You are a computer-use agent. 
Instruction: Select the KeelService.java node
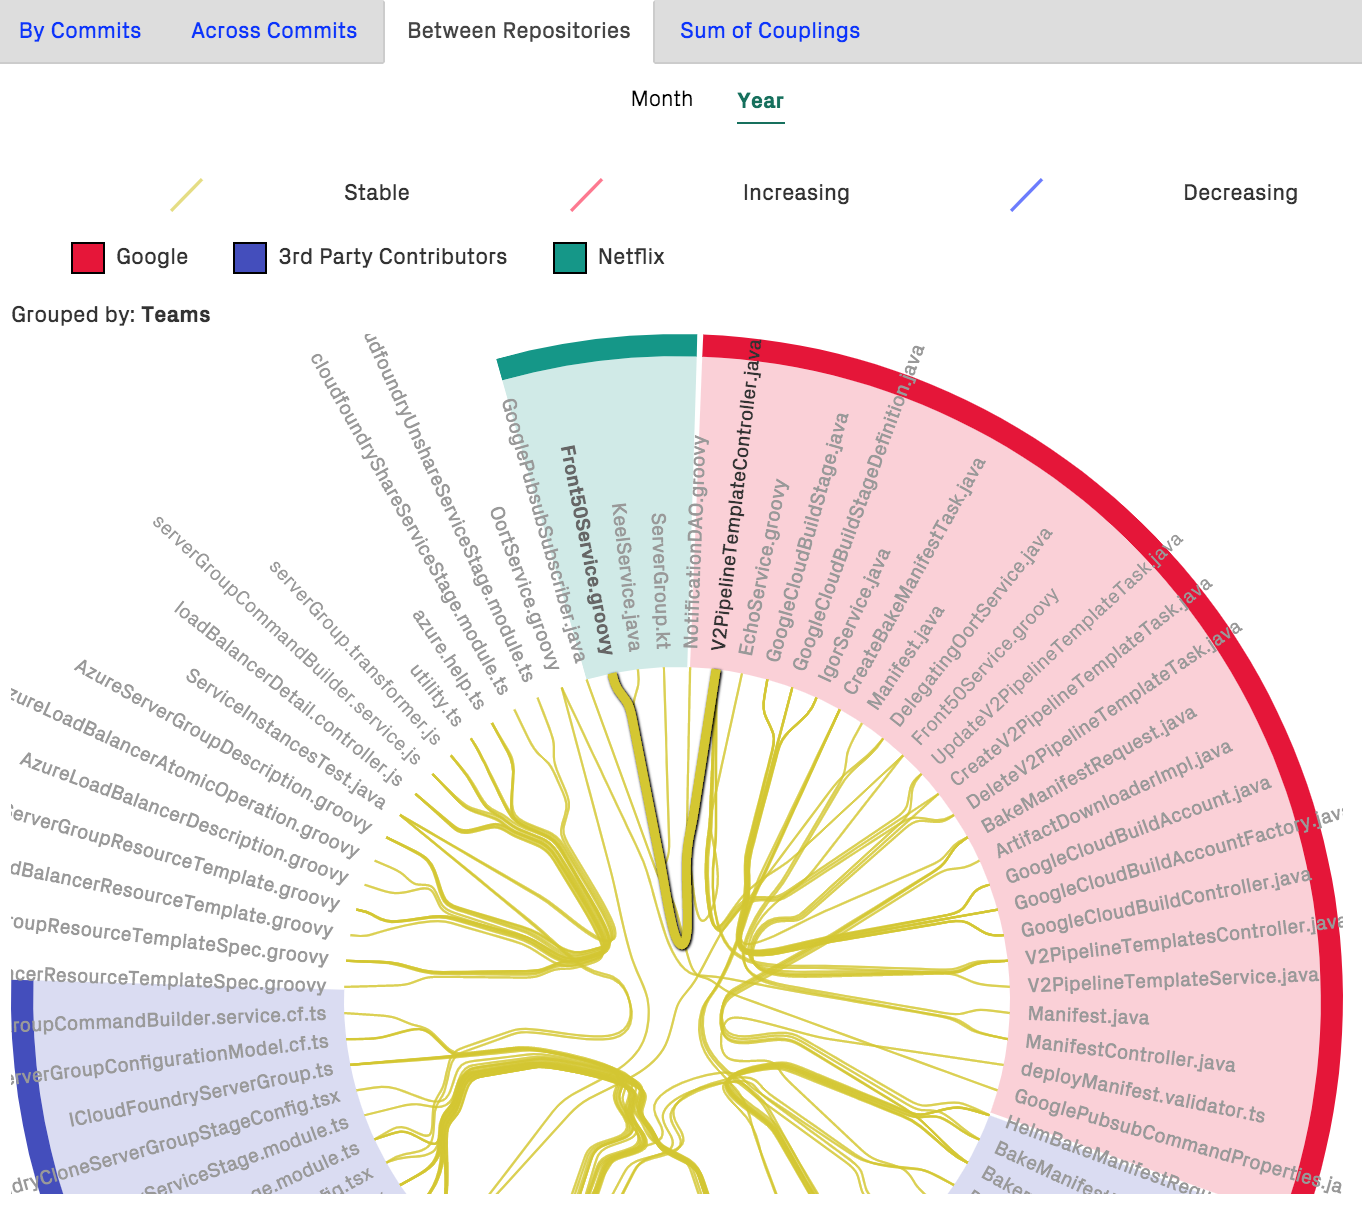point(626,577)
